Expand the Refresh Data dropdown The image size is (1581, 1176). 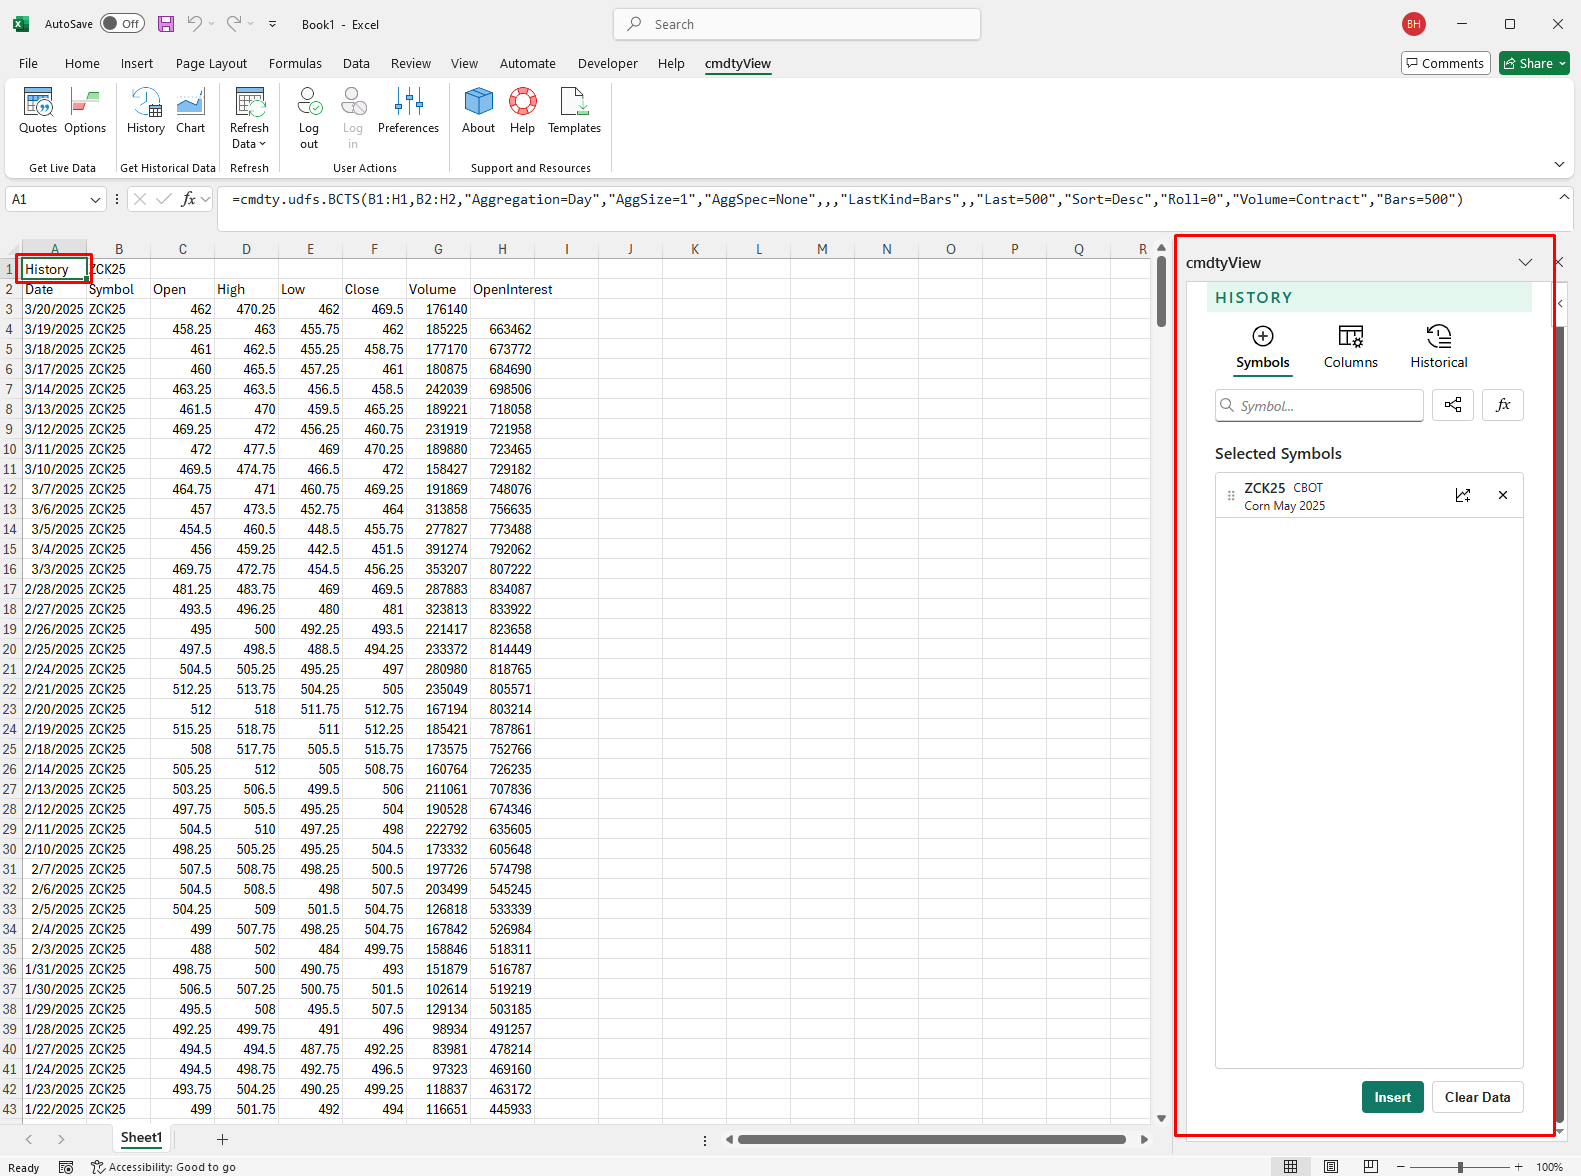pyautogui.click(x=249, y=119)
